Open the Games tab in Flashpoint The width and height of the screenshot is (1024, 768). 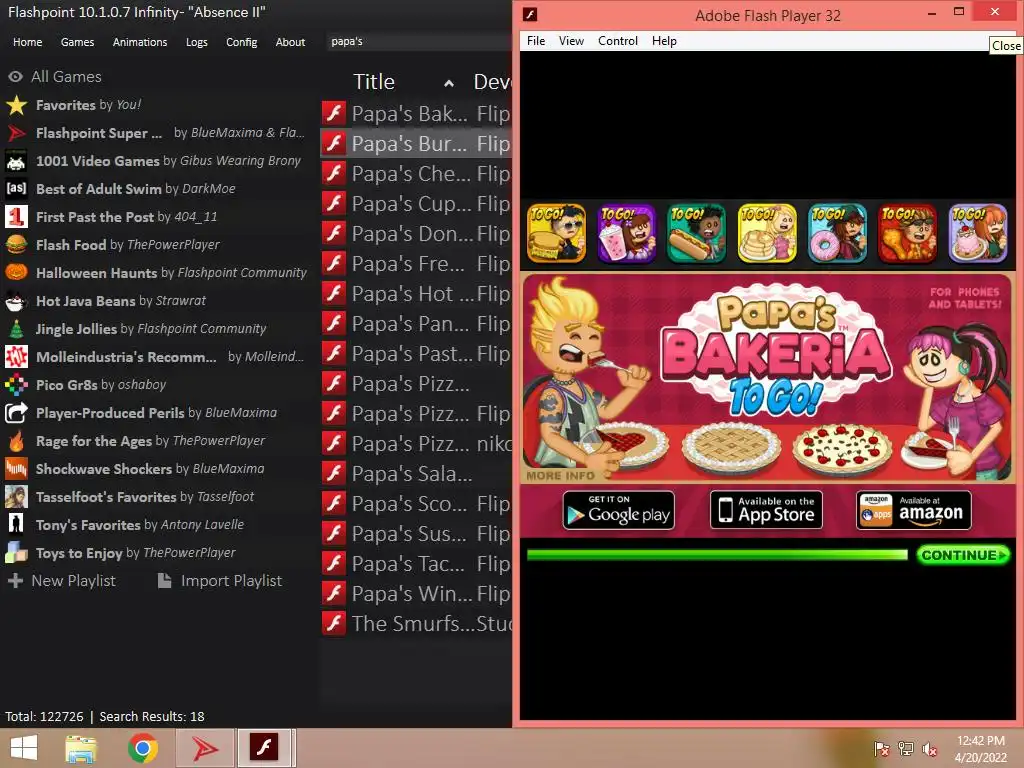click(77, 42)
